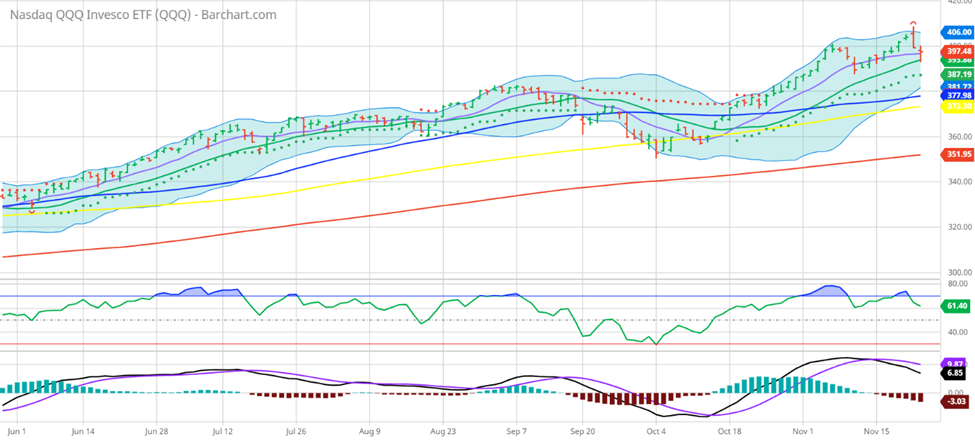This screenshot has height=441, width=975.
Task: Click the yellow 373.30 moving average tag
Action: pos(958,107)
